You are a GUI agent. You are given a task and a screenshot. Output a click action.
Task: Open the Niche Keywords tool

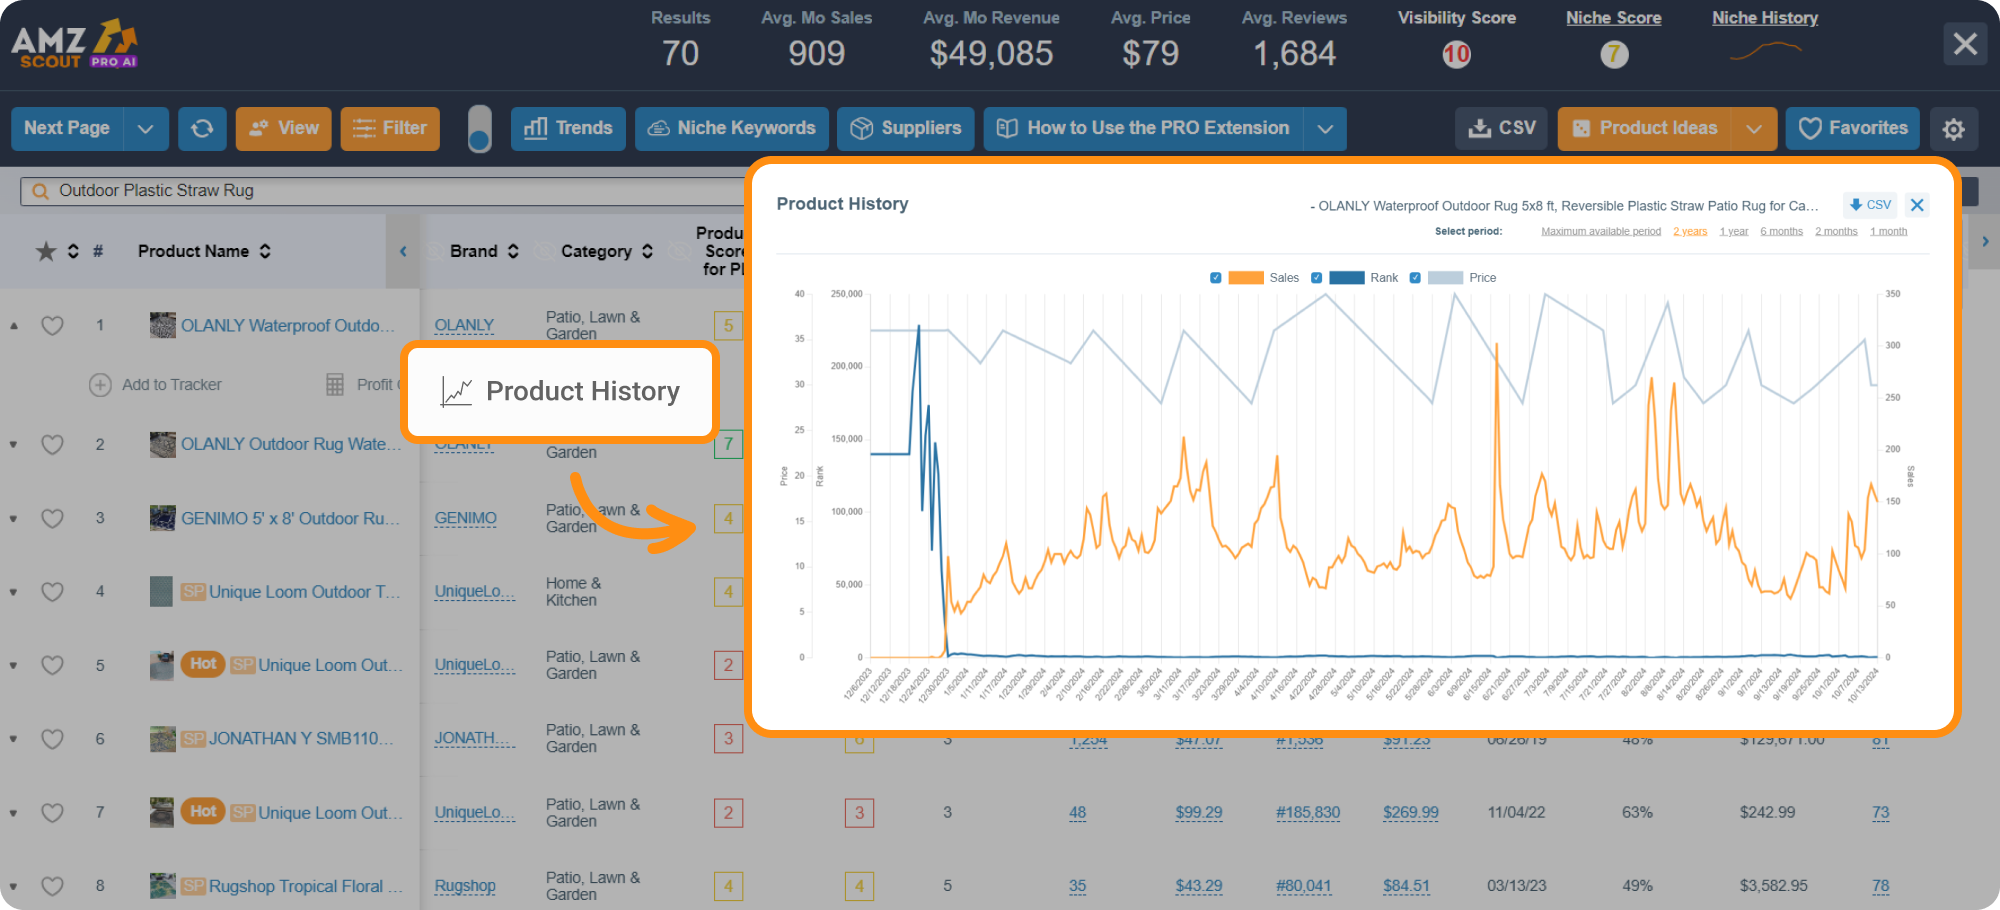731,128
